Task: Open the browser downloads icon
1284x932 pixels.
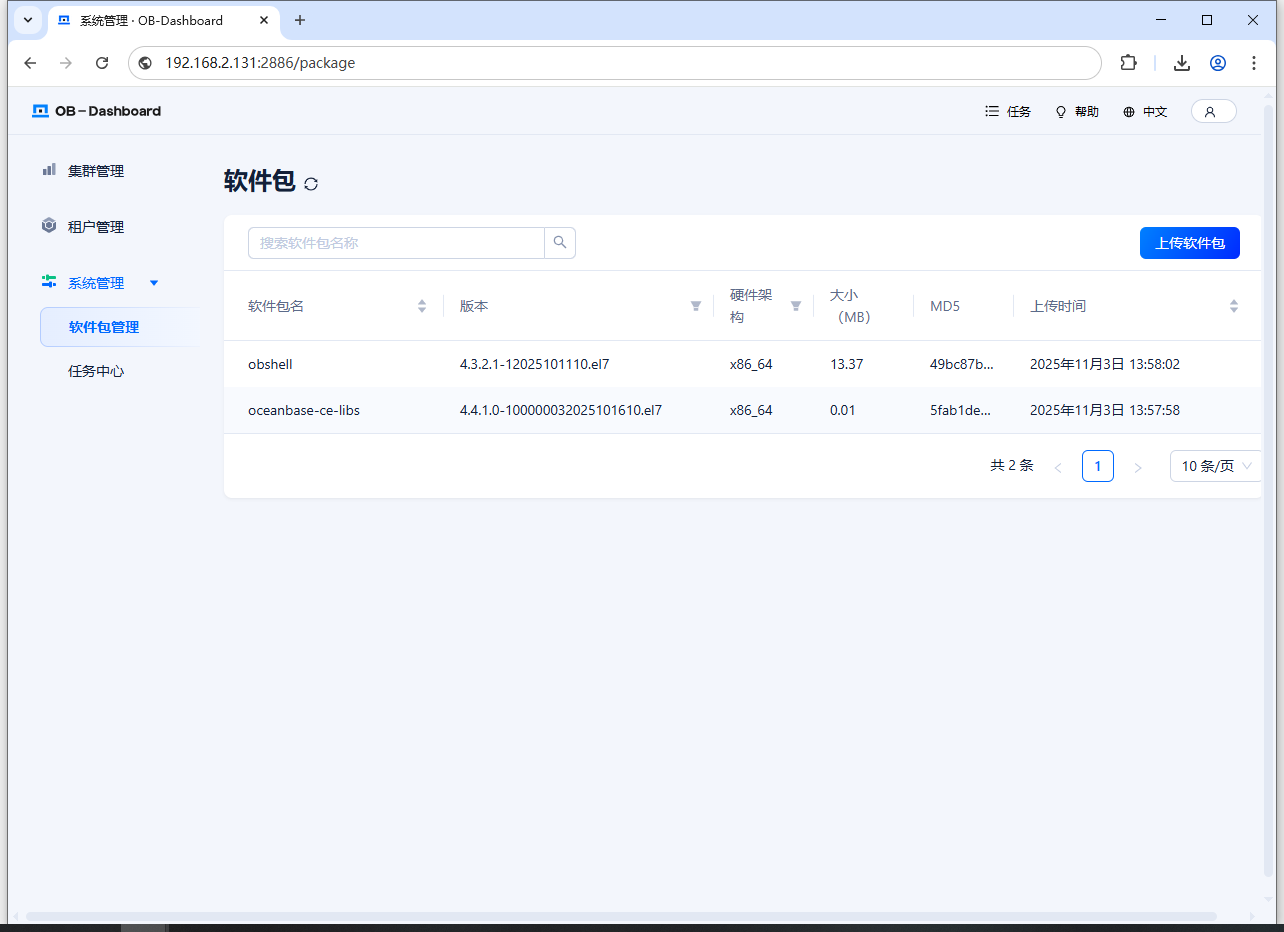Action: pos(1181,63)
